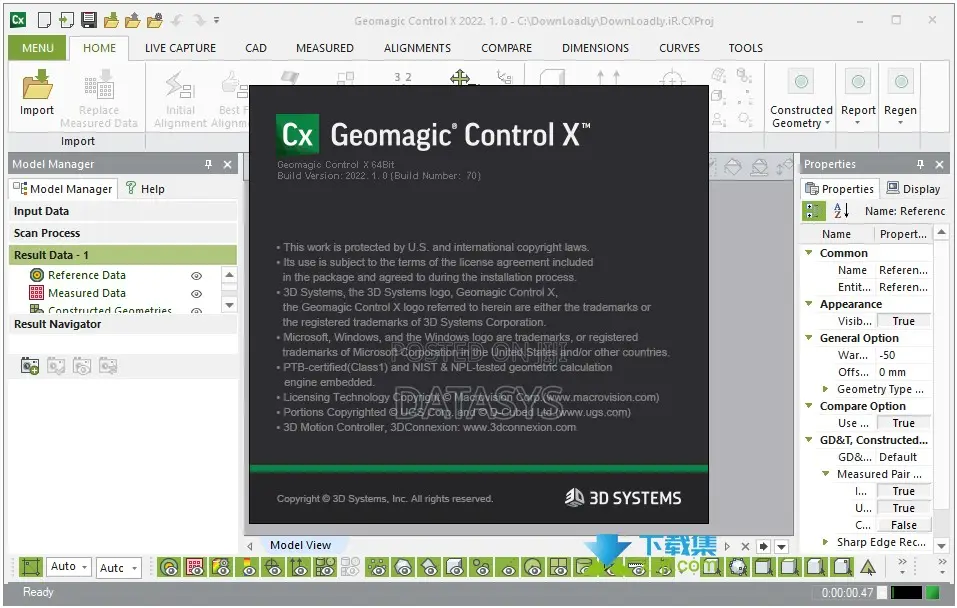The image size is (957, 608).
Task: Toggle vector arrows visibility icon in bottom toolbar
Action: click(299, 567)
